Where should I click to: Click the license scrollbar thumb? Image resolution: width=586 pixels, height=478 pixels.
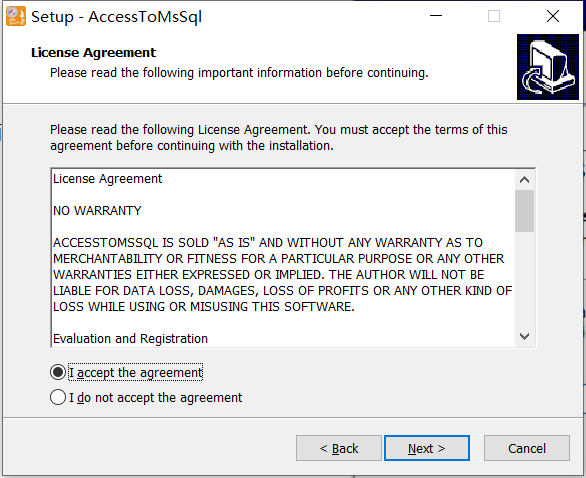pos(524,211)
